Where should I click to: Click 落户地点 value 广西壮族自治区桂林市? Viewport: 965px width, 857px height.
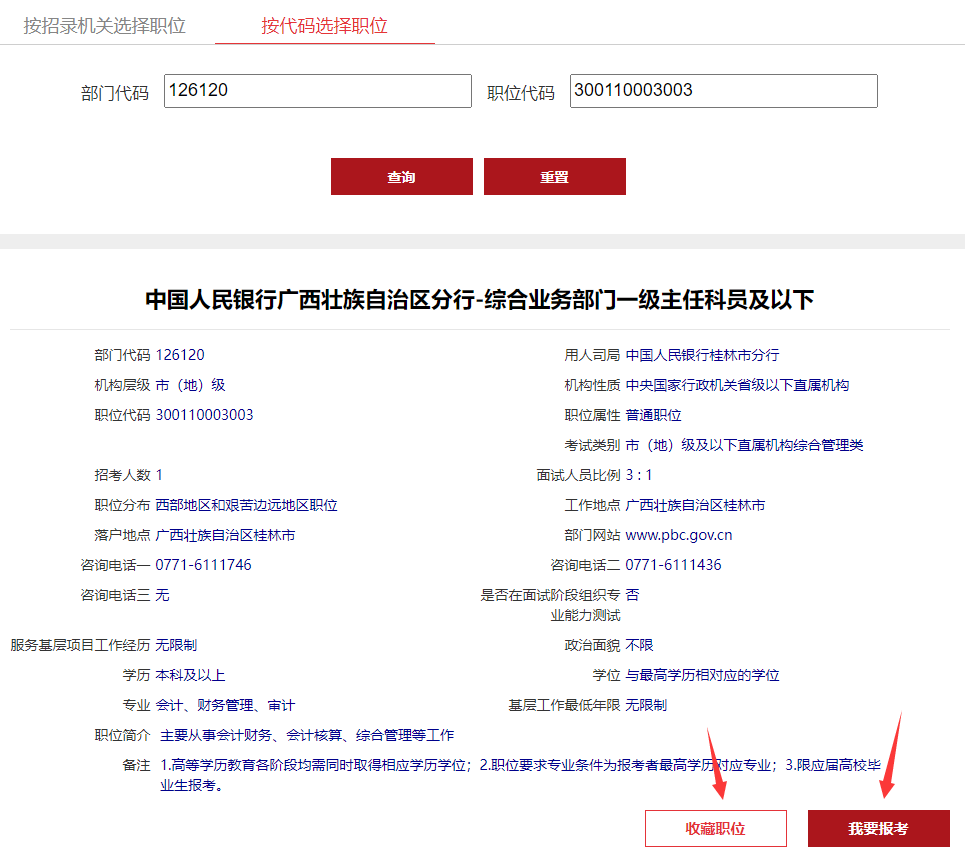pyautogui.click(x=225, y=535)
